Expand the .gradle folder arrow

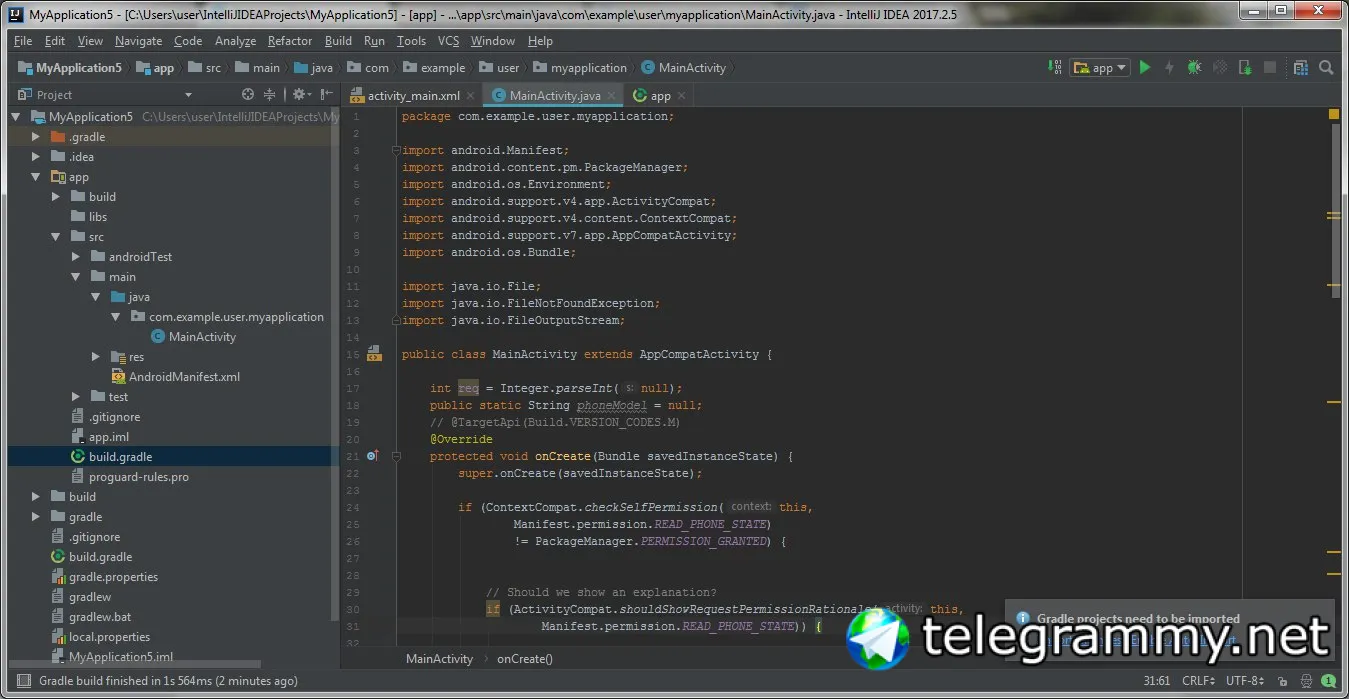coord(36,137)
